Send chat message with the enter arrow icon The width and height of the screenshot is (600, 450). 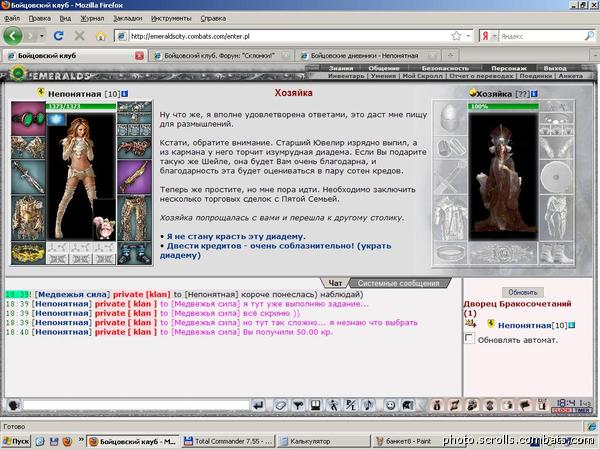coord(259,405)
